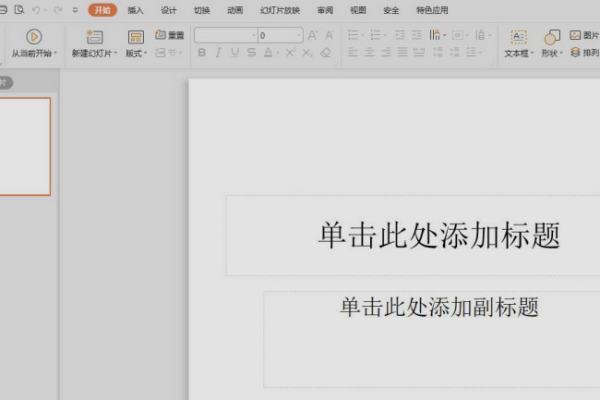Expand the 从当前开始 dropdown arrow

pos(55,53)
